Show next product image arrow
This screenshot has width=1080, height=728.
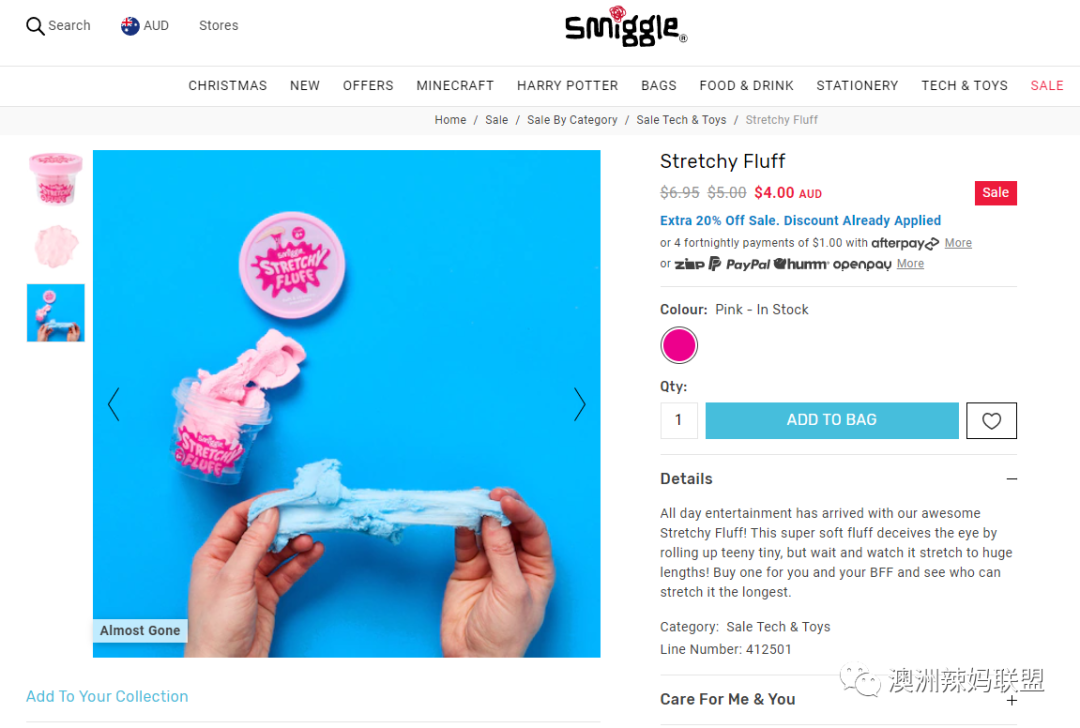pyautogui.click(x=580, y=404)
